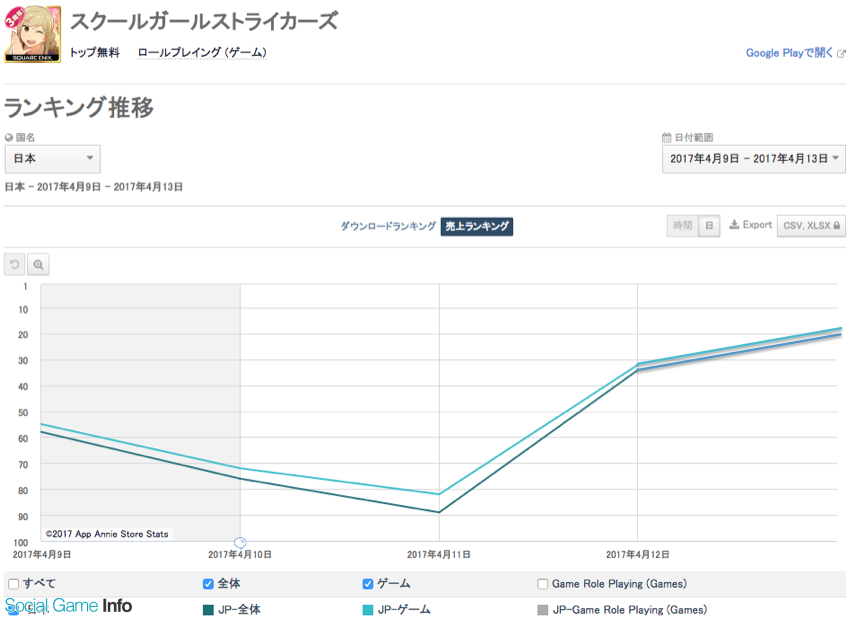Click the 2017年4月12日 axis label
Screen dimensions: 848x618
(638, 555)
